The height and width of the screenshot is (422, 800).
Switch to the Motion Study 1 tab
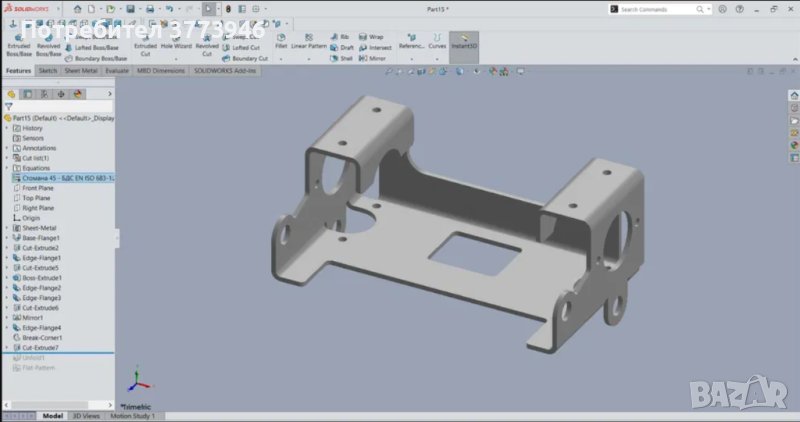(133, 415)
